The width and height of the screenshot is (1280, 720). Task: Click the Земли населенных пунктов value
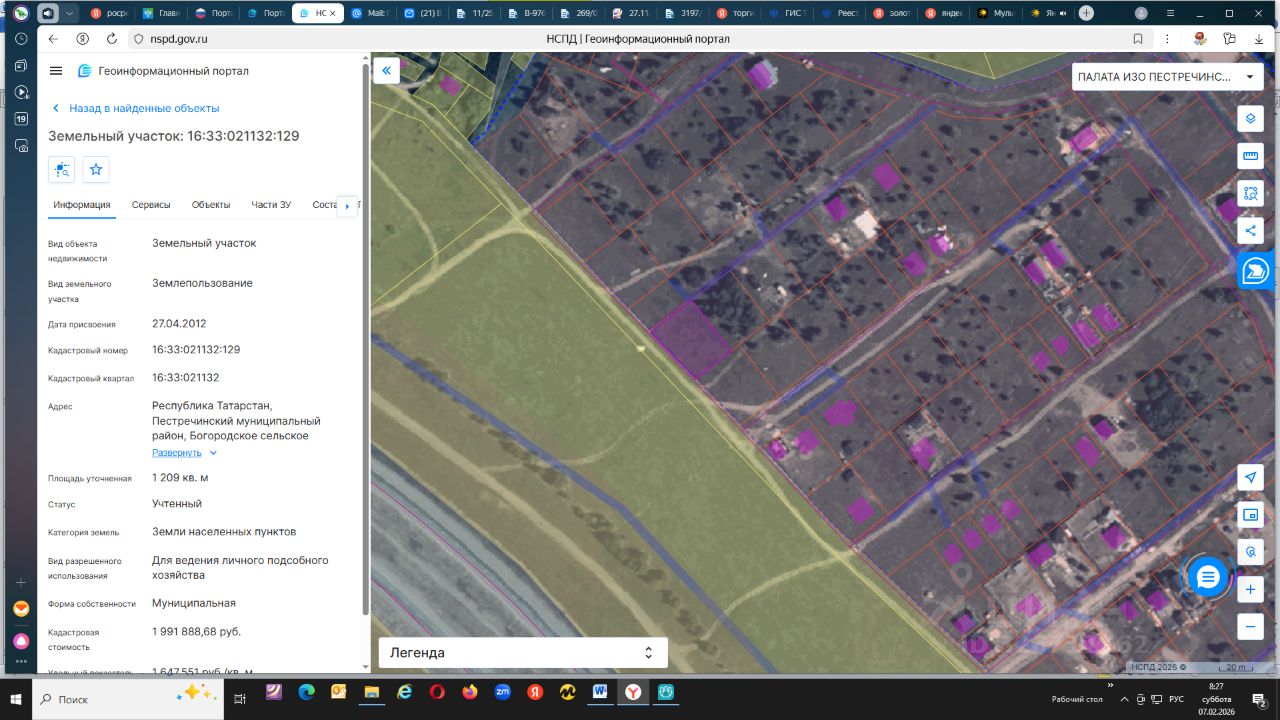(x=224, y=532)
